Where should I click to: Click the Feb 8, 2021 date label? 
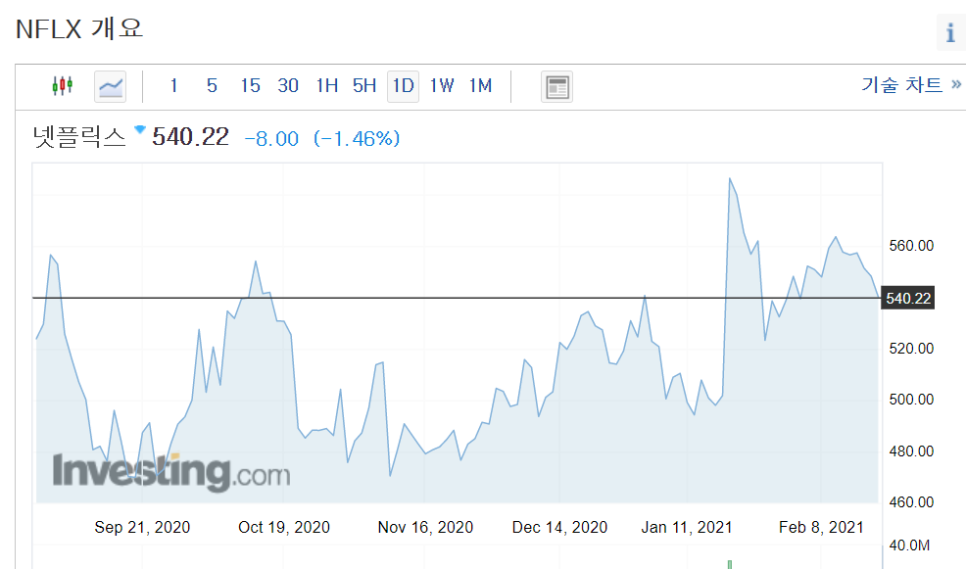tap(821, 527)
